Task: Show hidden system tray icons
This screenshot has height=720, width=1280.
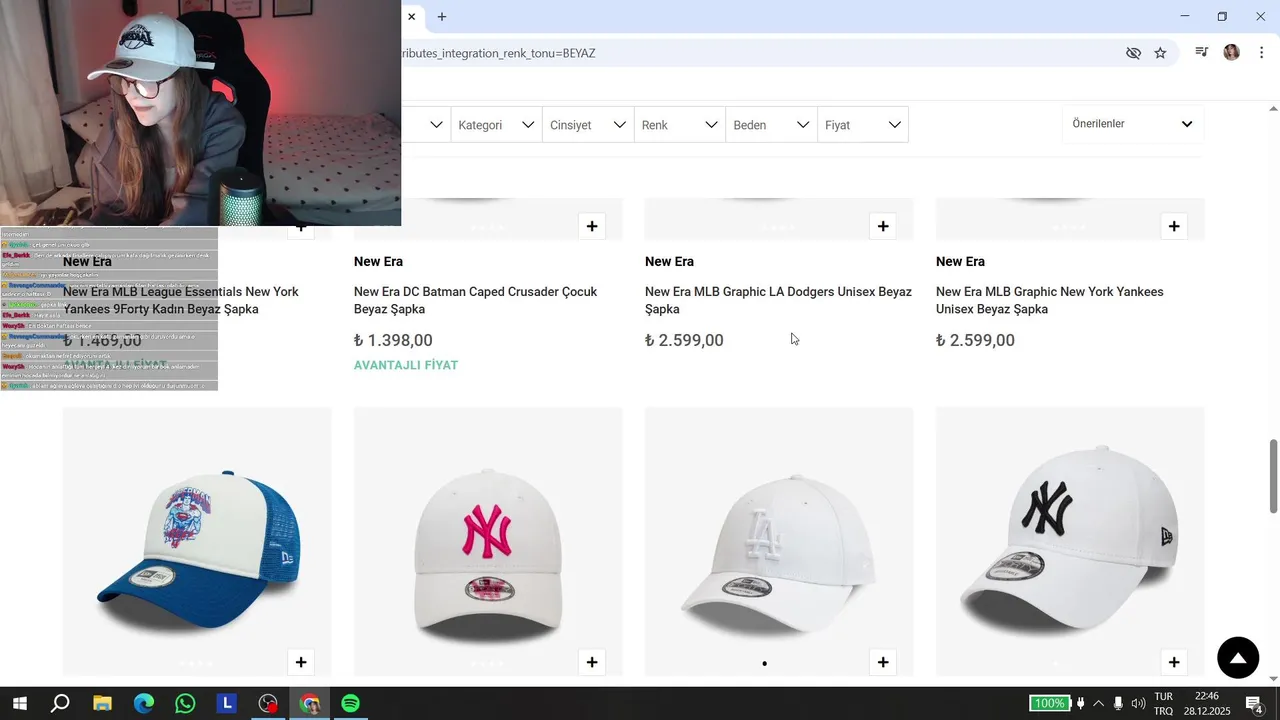Action: 1099,704
